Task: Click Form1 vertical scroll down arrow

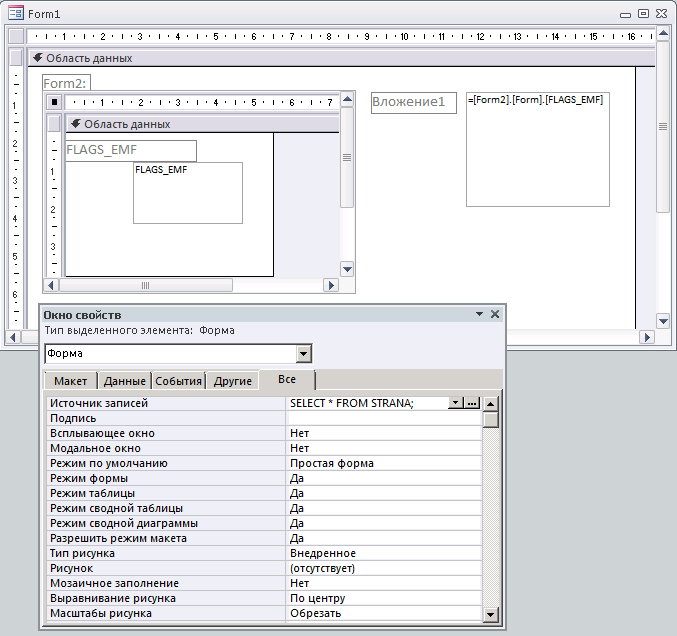Action: click(663, 321)
